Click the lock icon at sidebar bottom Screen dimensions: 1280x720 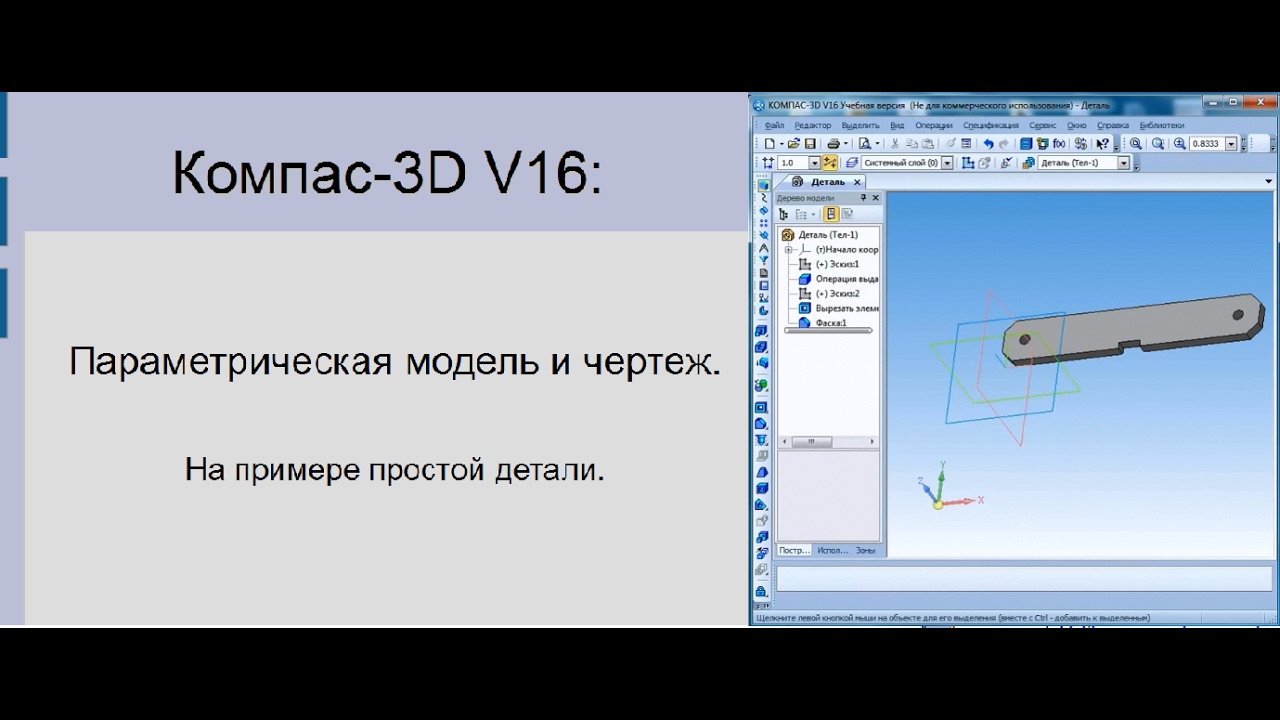point(762,590)
